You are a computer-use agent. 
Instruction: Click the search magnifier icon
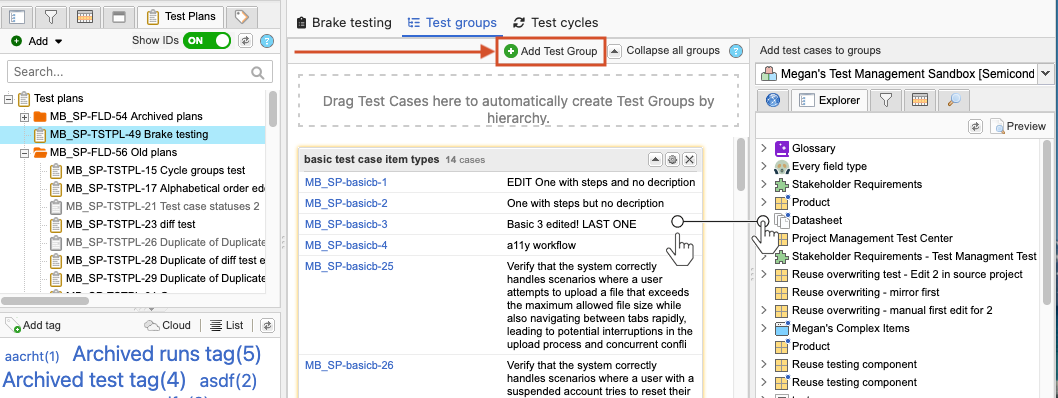click(x=258, y=72)
